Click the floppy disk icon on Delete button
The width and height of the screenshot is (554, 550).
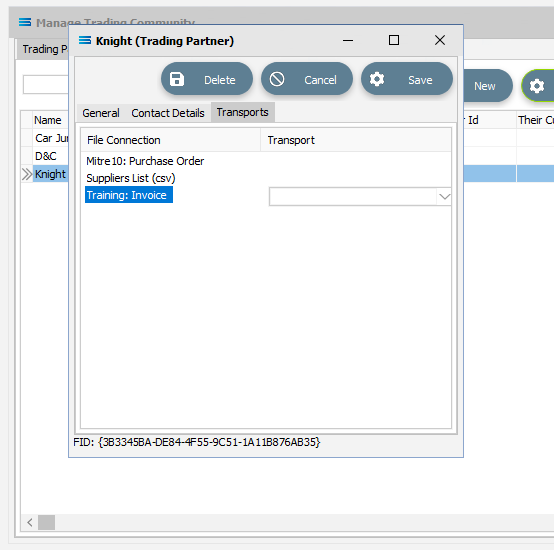pyautogui.click(x=177, y=79)
